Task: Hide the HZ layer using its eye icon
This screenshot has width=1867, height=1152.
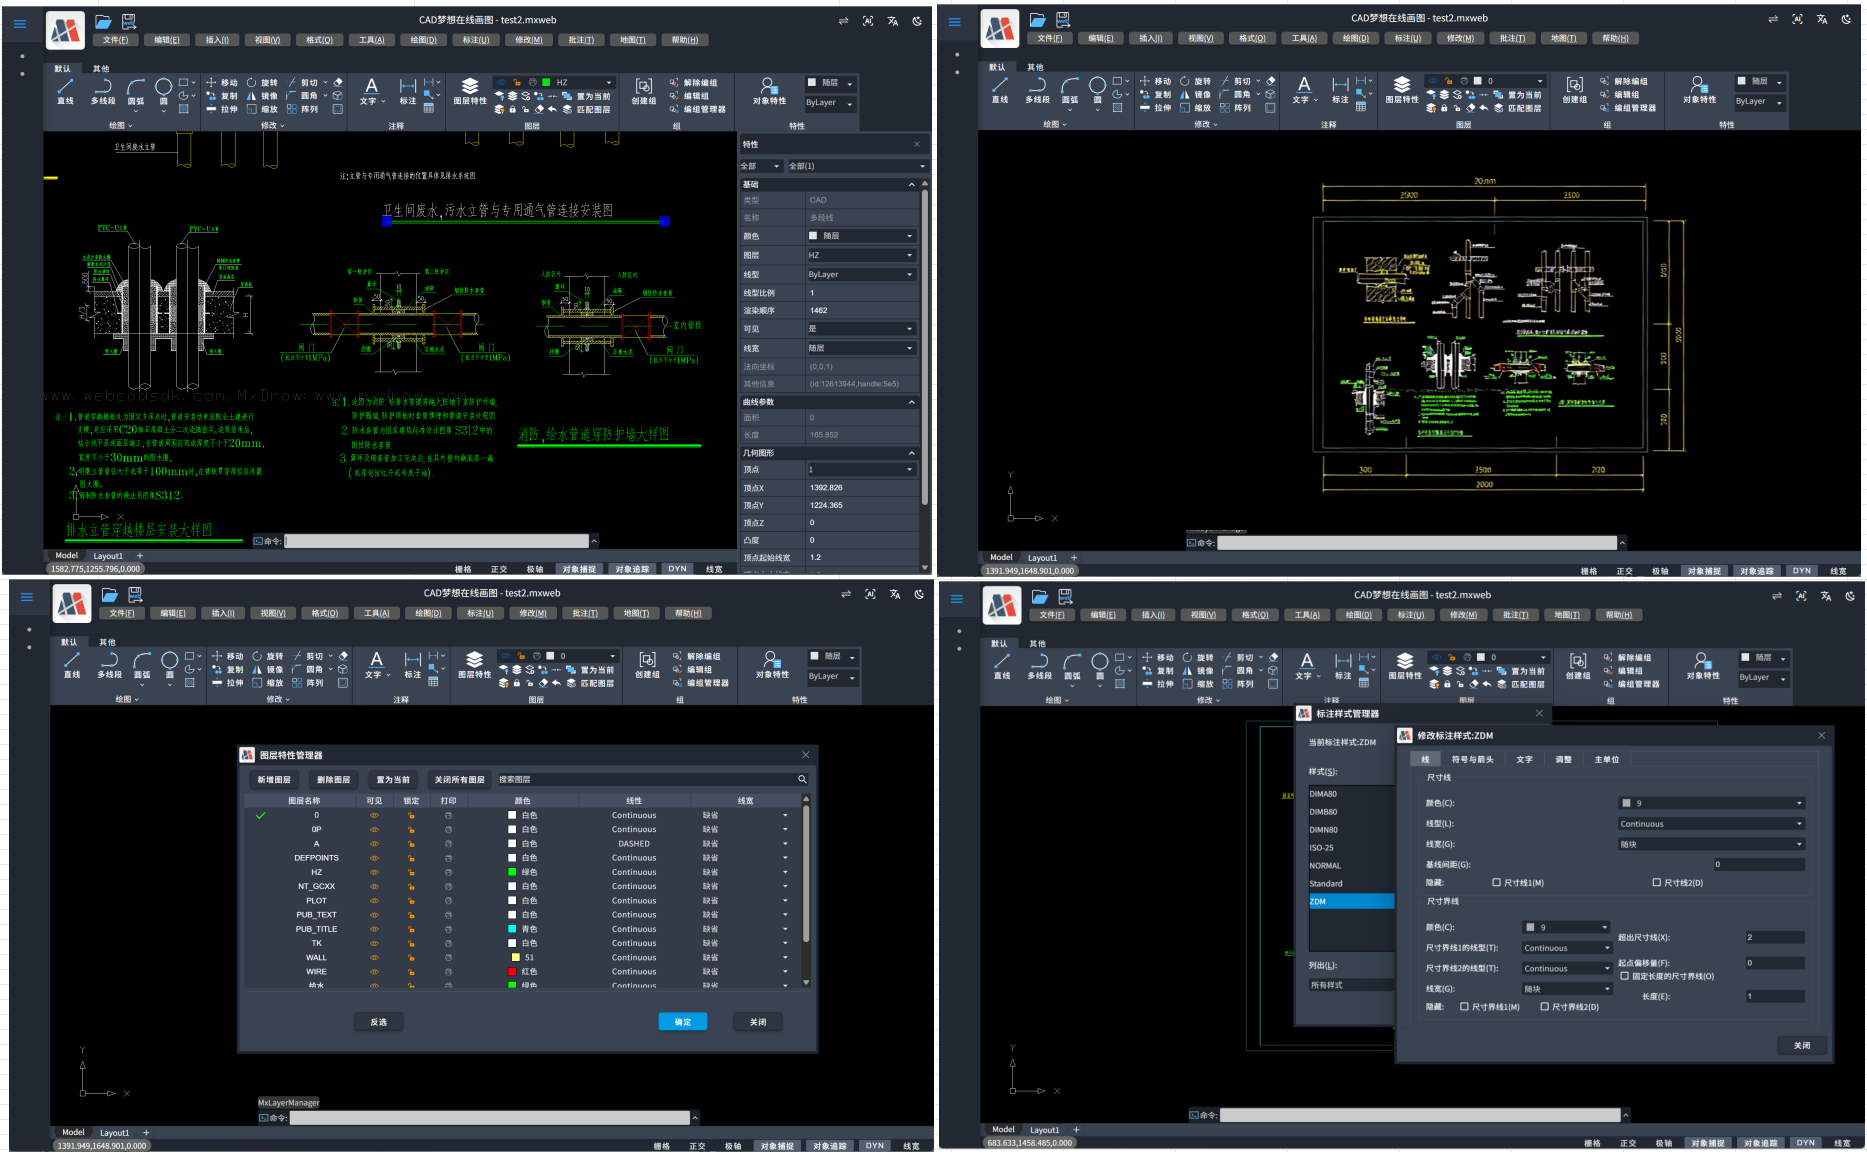Action: (374, 873)
